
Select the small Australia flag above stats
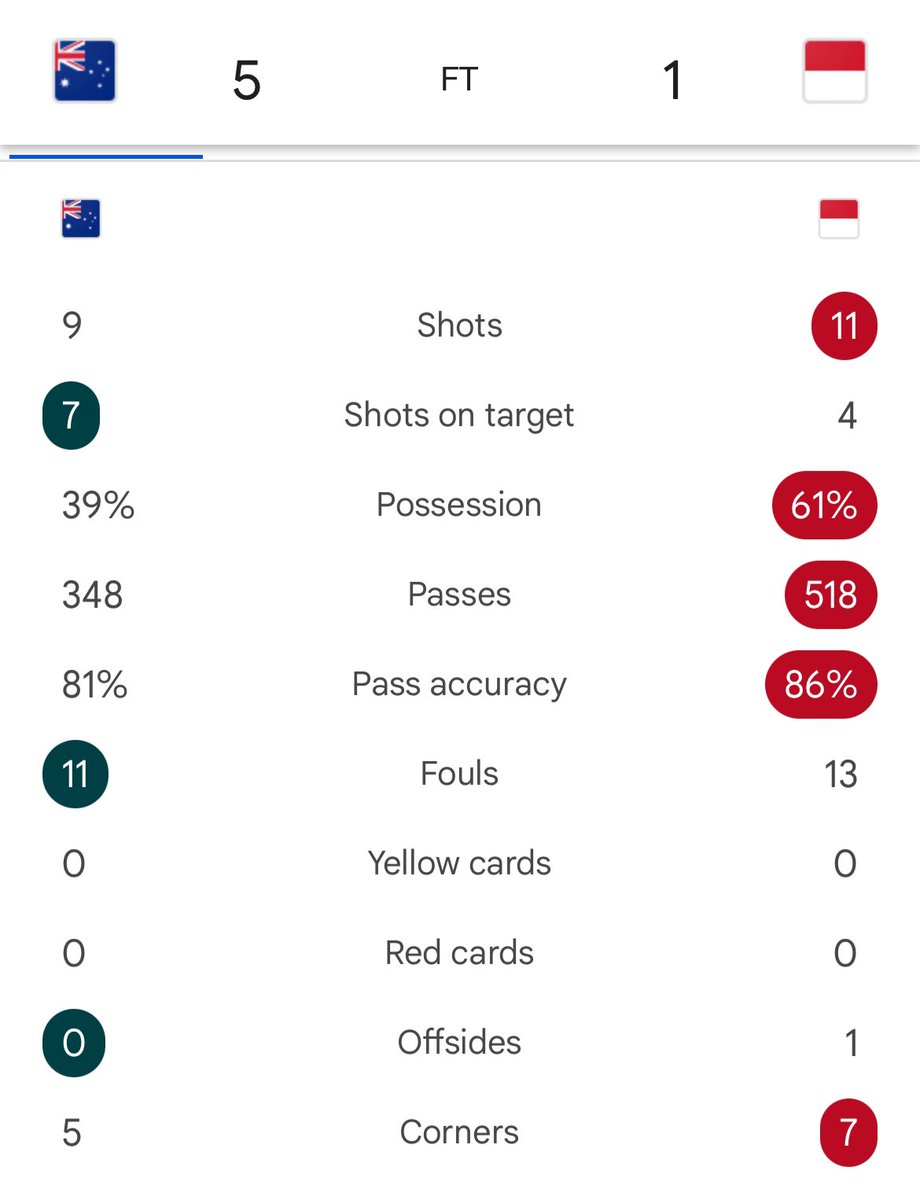(x=81, y=218)
